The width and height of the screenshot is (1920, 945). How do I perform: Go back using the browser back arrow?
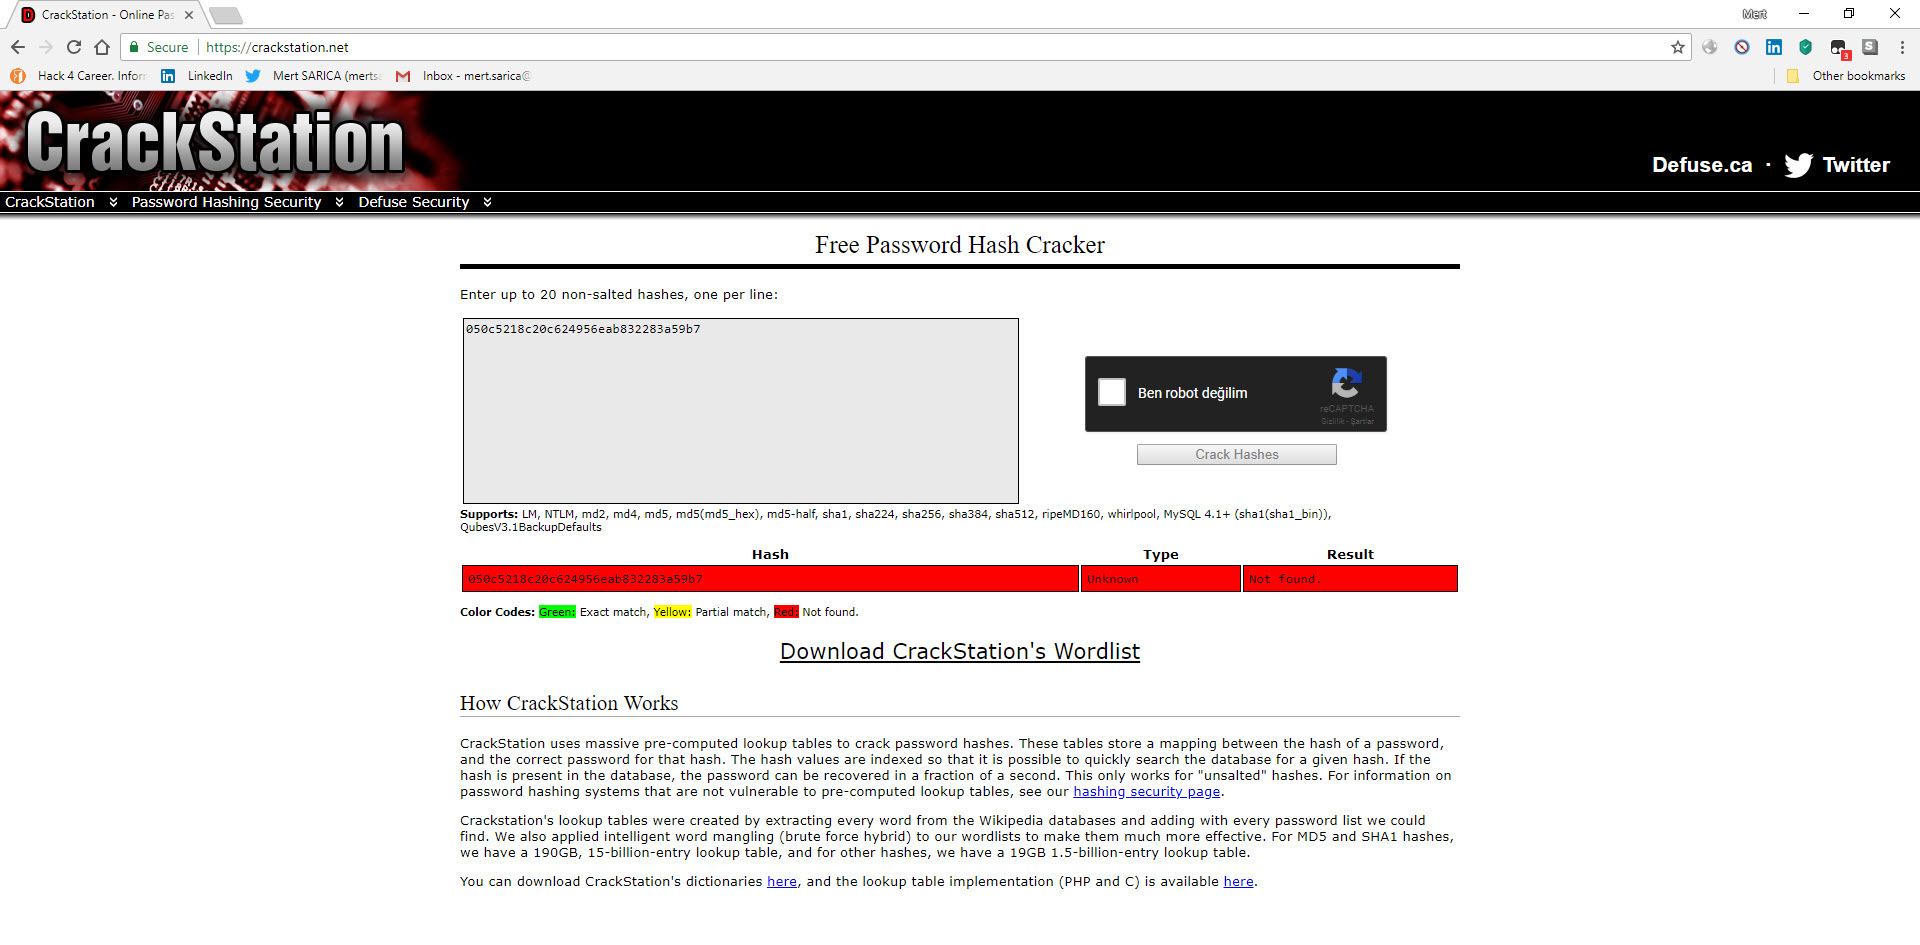coord(18,47)
